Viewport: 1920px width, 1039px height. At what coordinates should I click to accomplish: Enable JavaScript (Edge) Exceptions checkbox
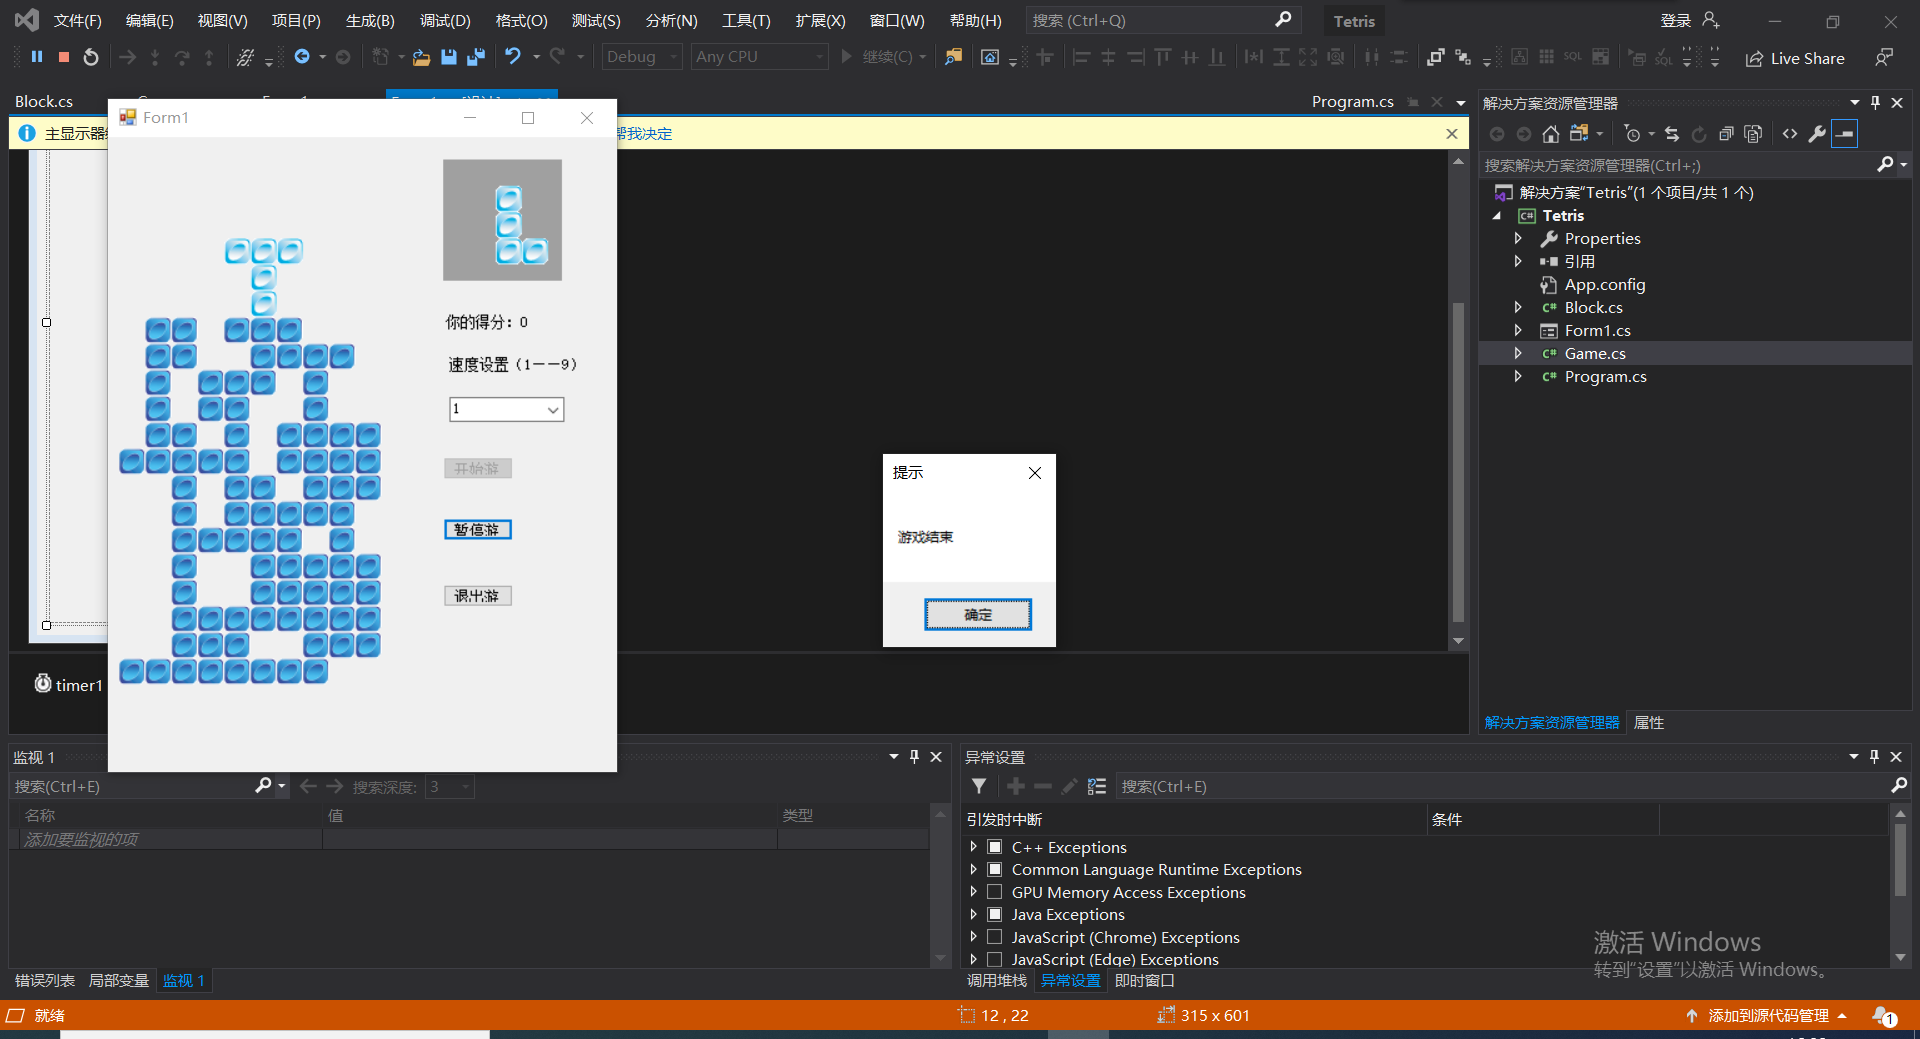pos(995,959)
